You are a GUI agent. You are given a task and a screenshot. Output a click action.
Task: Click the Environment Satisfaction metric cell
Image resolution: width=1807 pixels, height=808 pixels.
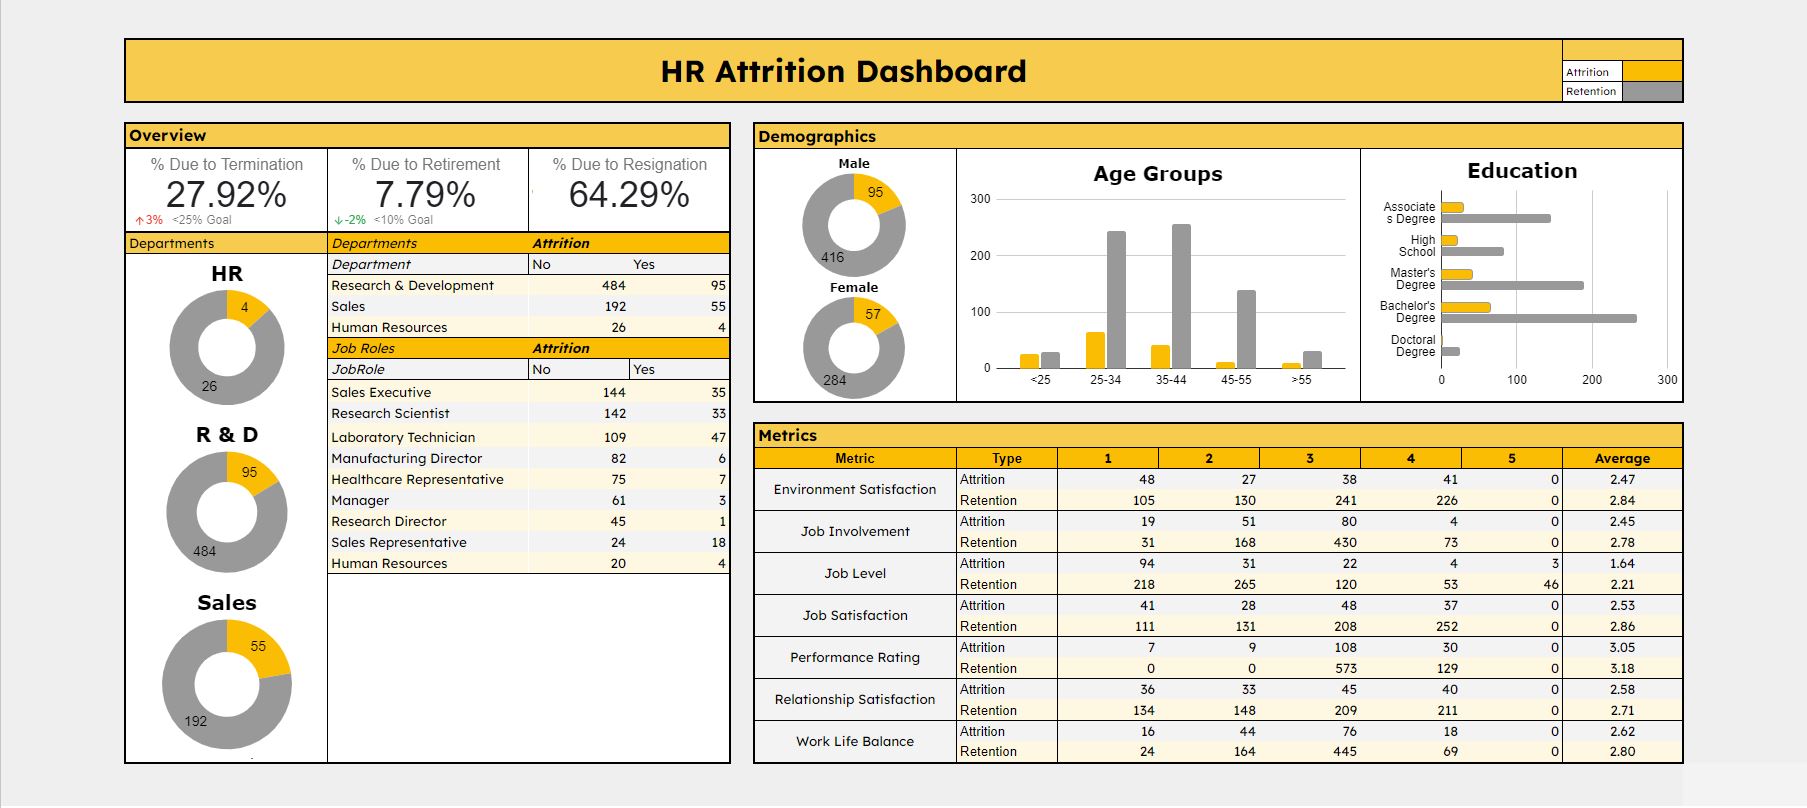pyautogui.click(x=855, y=489)
